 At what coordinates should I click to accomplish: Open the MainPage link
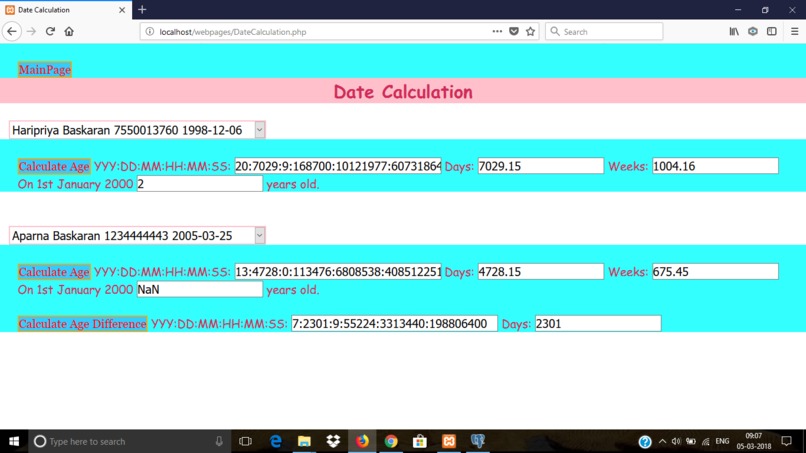[45, 69]
